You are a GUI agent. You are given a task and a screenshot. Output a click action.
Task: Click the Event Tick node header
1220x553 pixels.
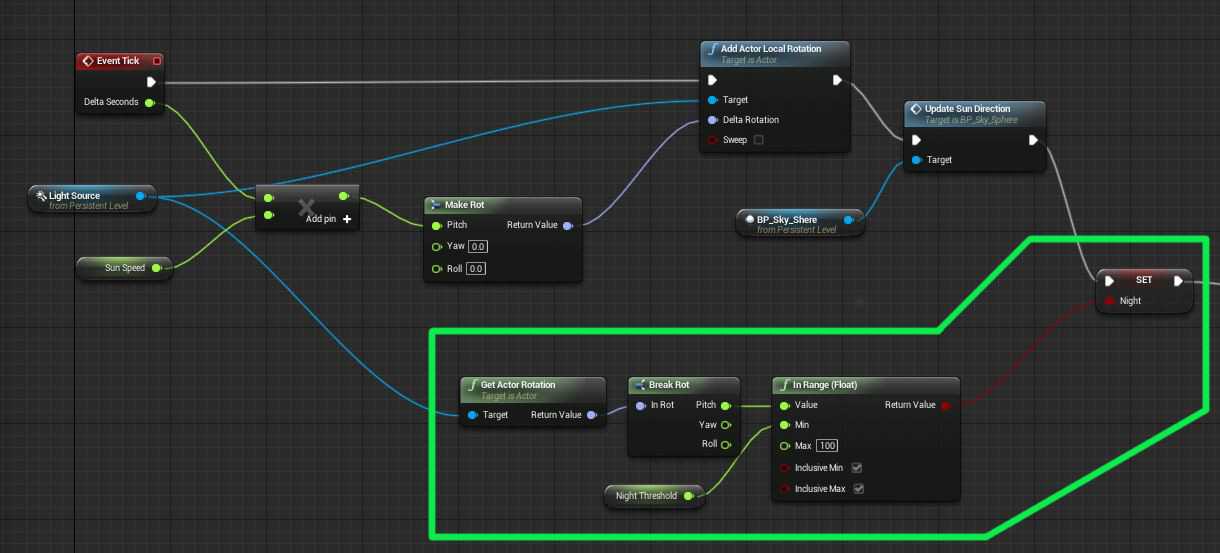(x=118, y=61)
